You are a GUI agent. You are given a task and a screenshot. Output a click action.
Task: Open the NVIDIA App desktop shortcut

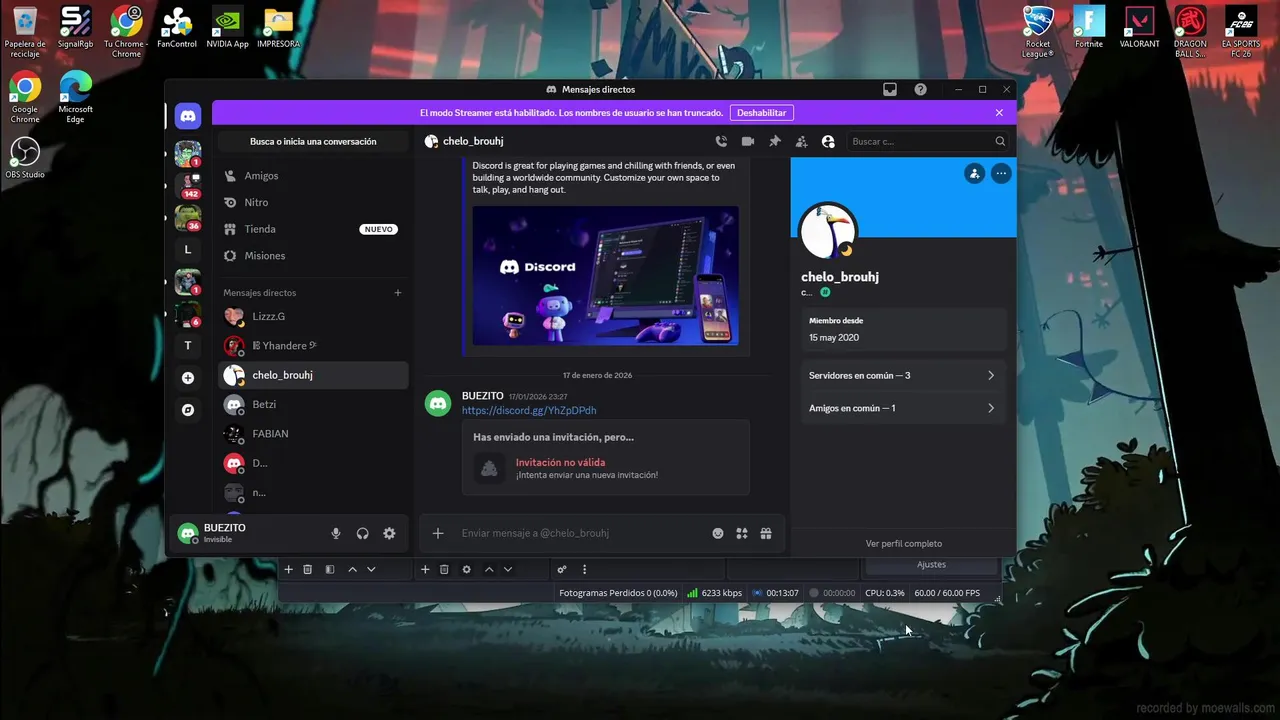[227, 28]
